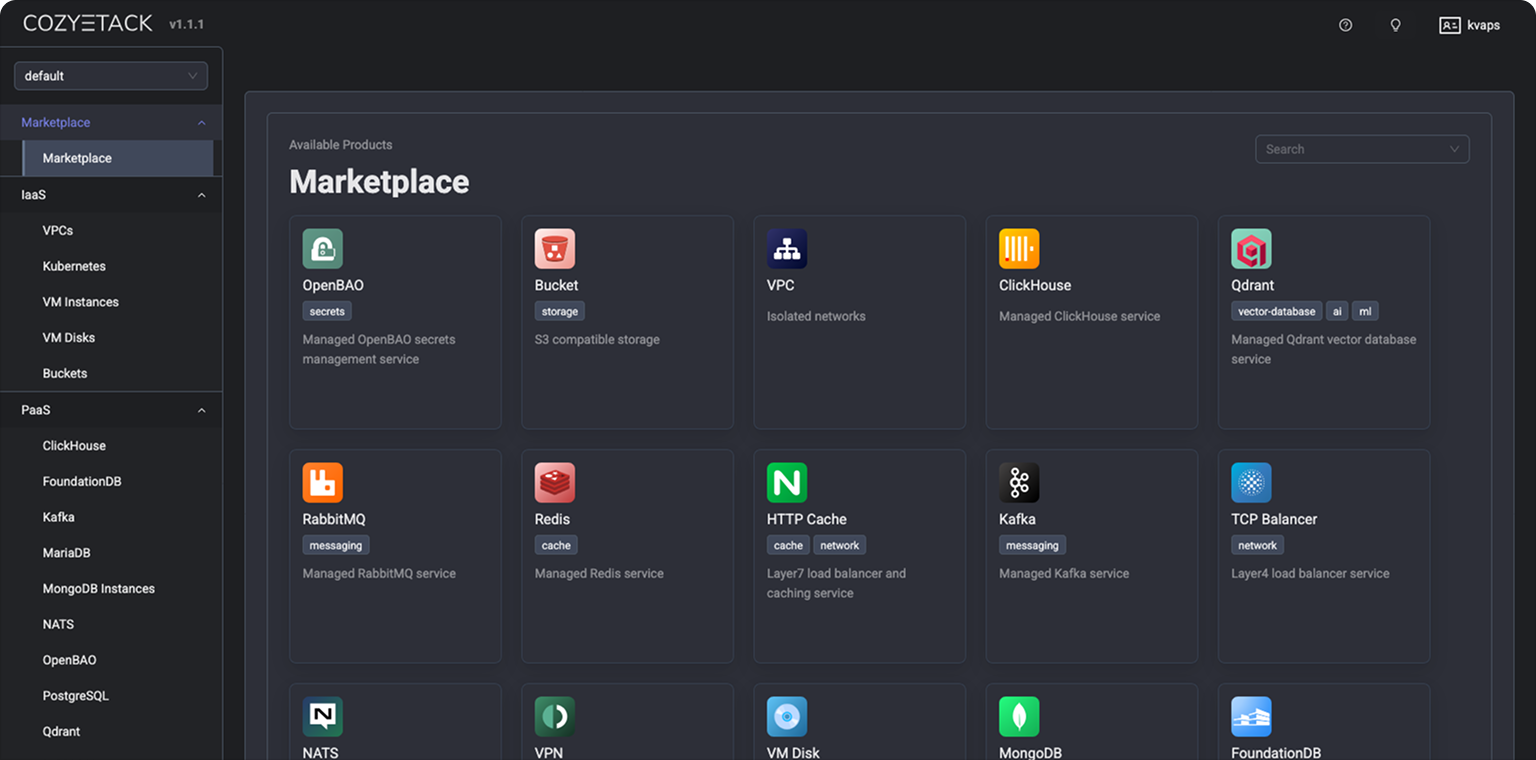Collapse the Marketplace menu section

coord(111,122)
